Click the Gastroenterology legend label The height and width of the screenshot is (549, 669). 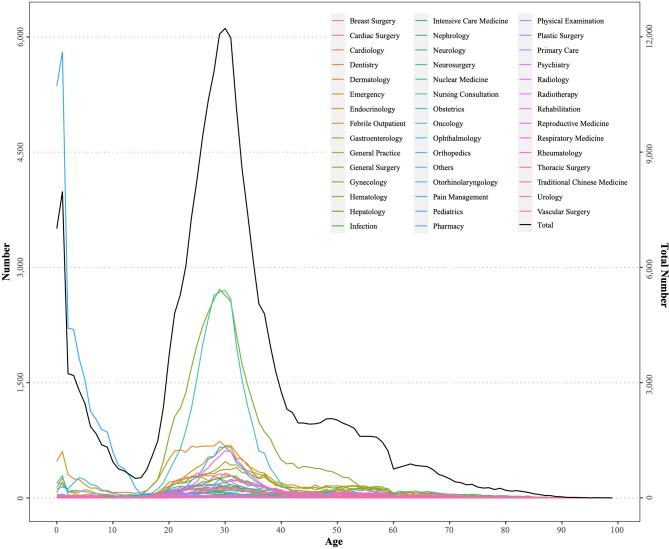[376, 138]
